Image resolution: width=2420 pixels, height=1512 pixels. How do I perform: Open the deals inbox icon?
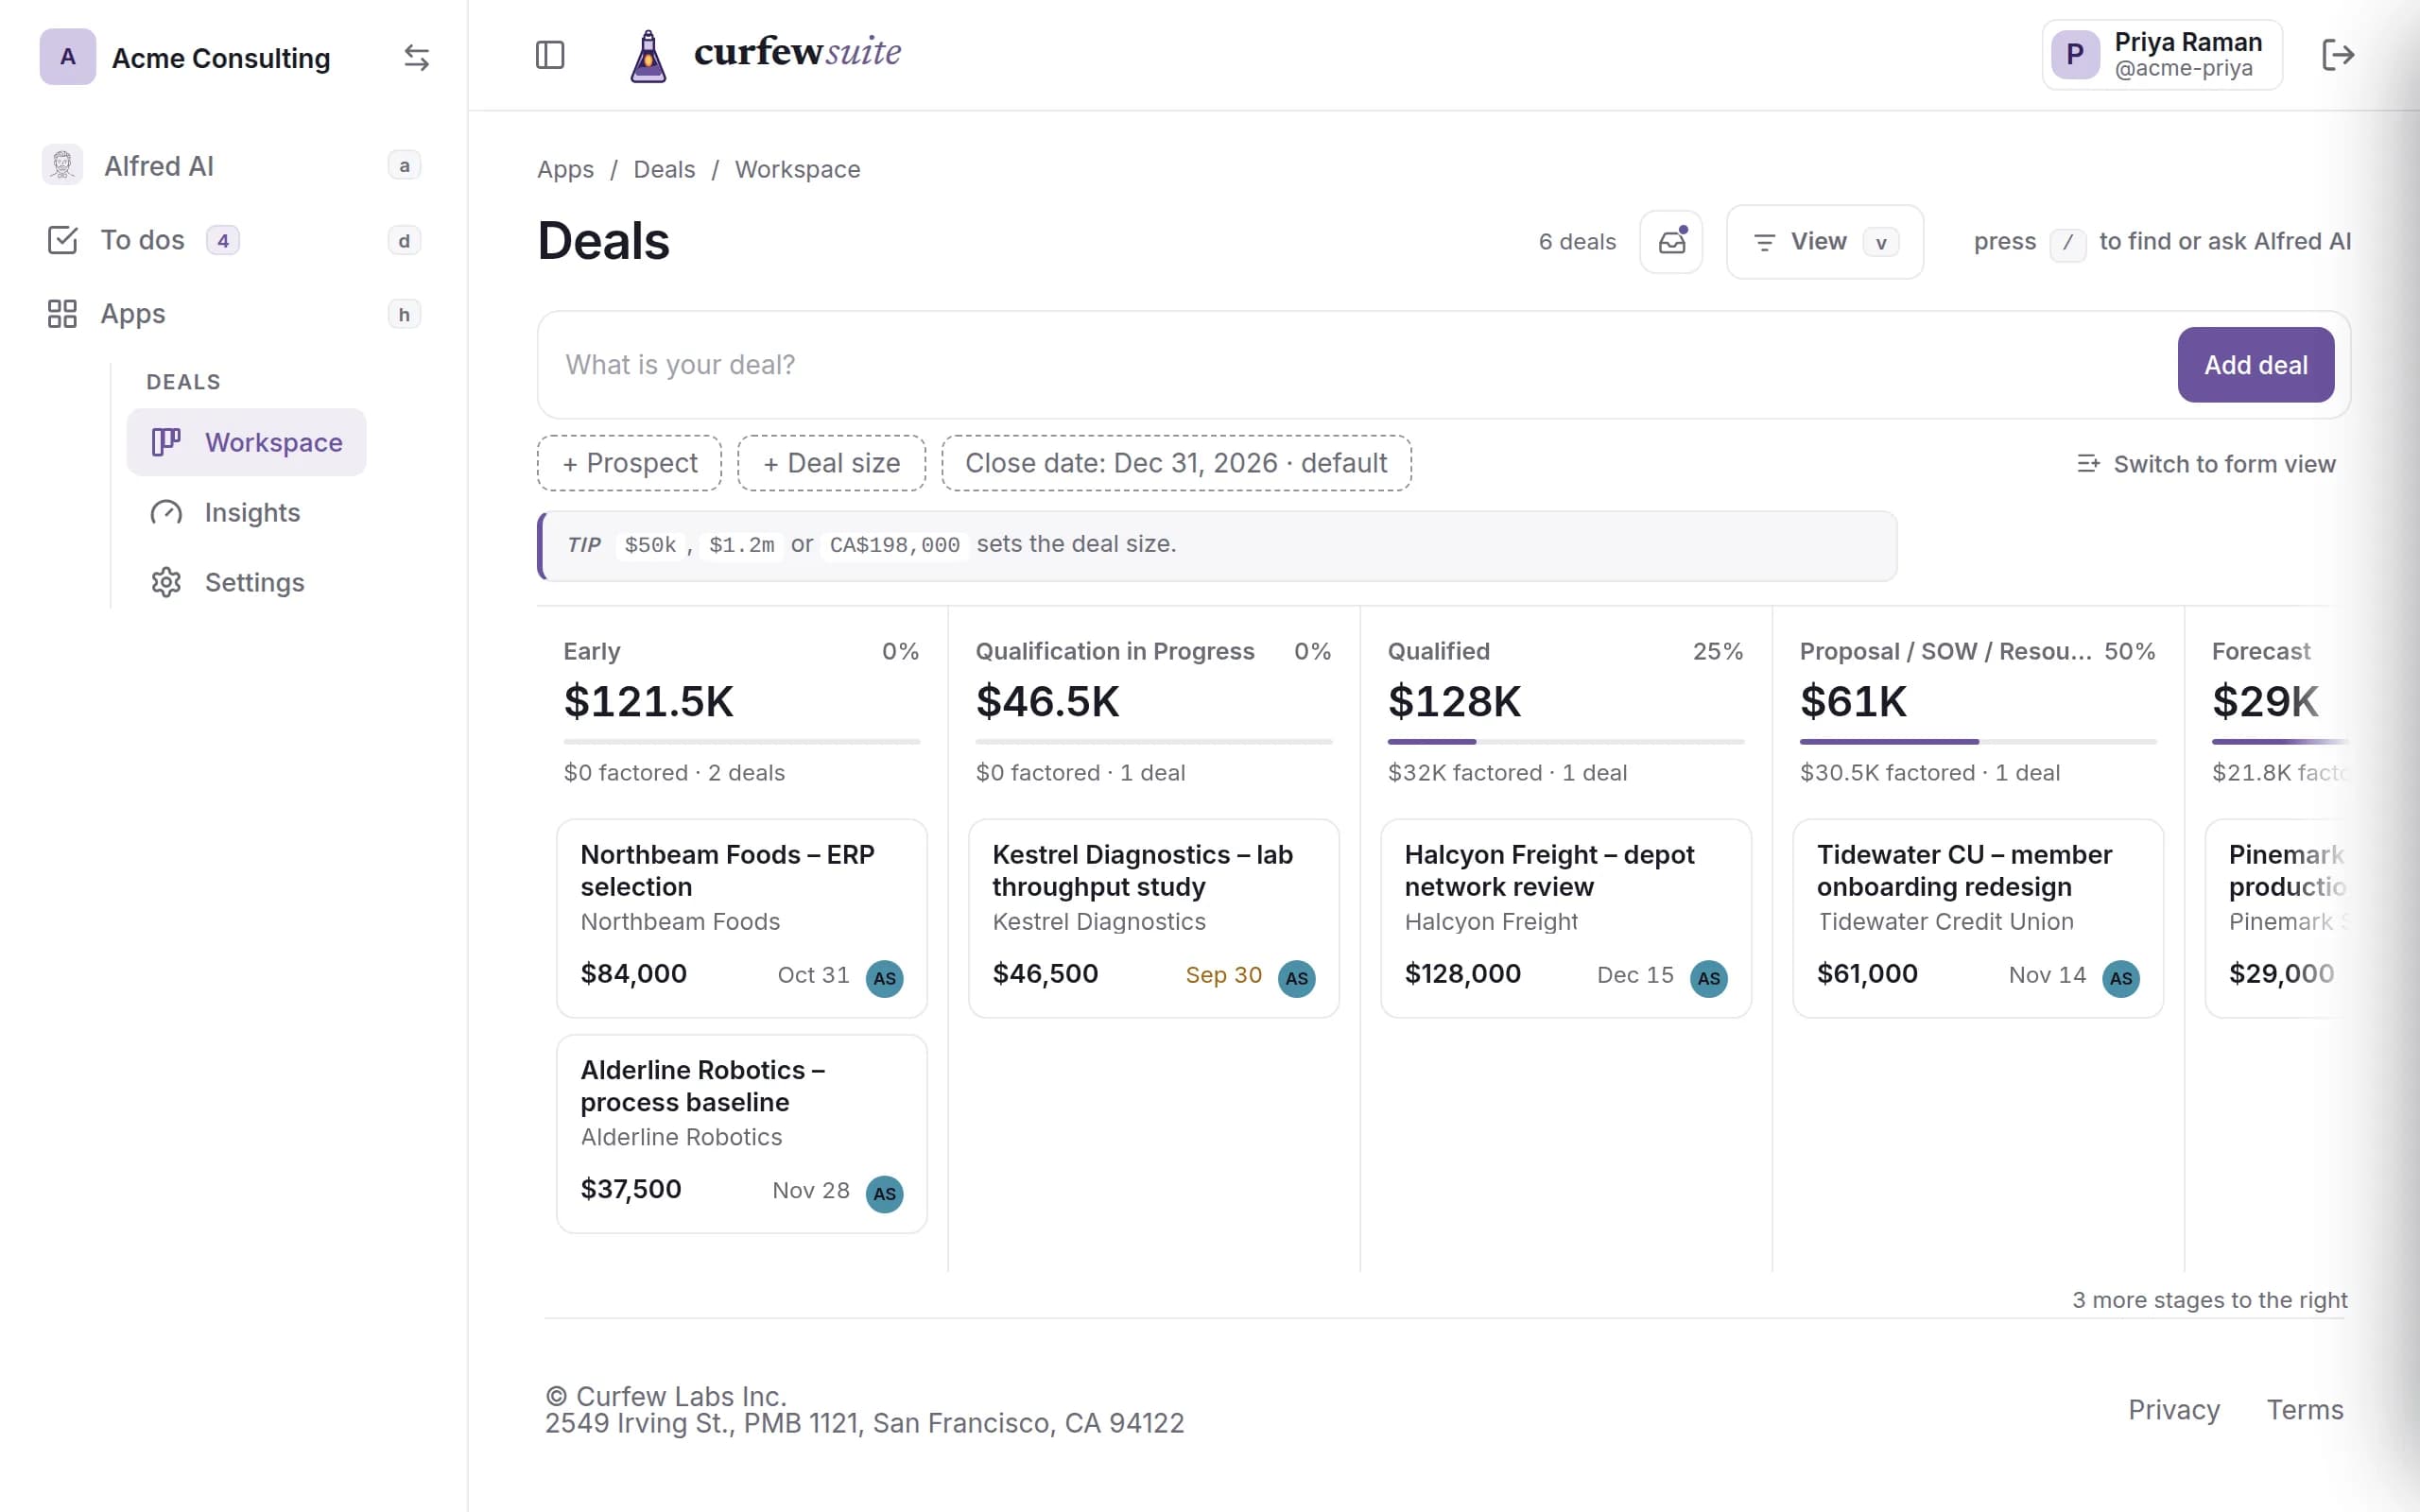click(x=1671, y=241)
